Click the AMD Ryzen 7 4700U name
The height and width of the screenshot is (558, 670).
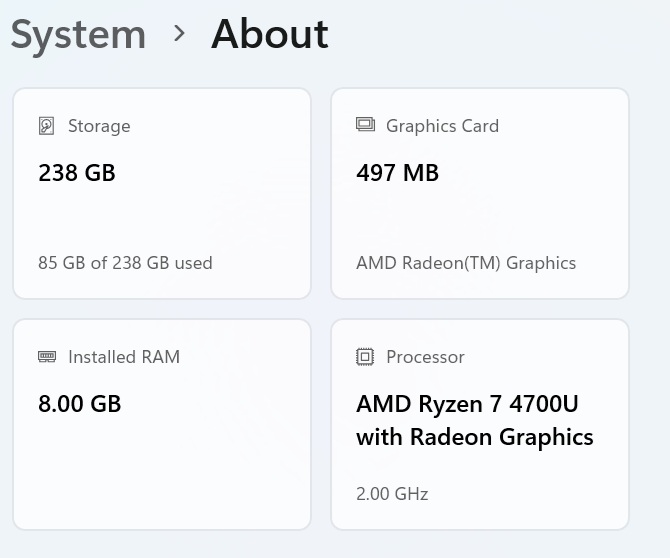(467, 404)
